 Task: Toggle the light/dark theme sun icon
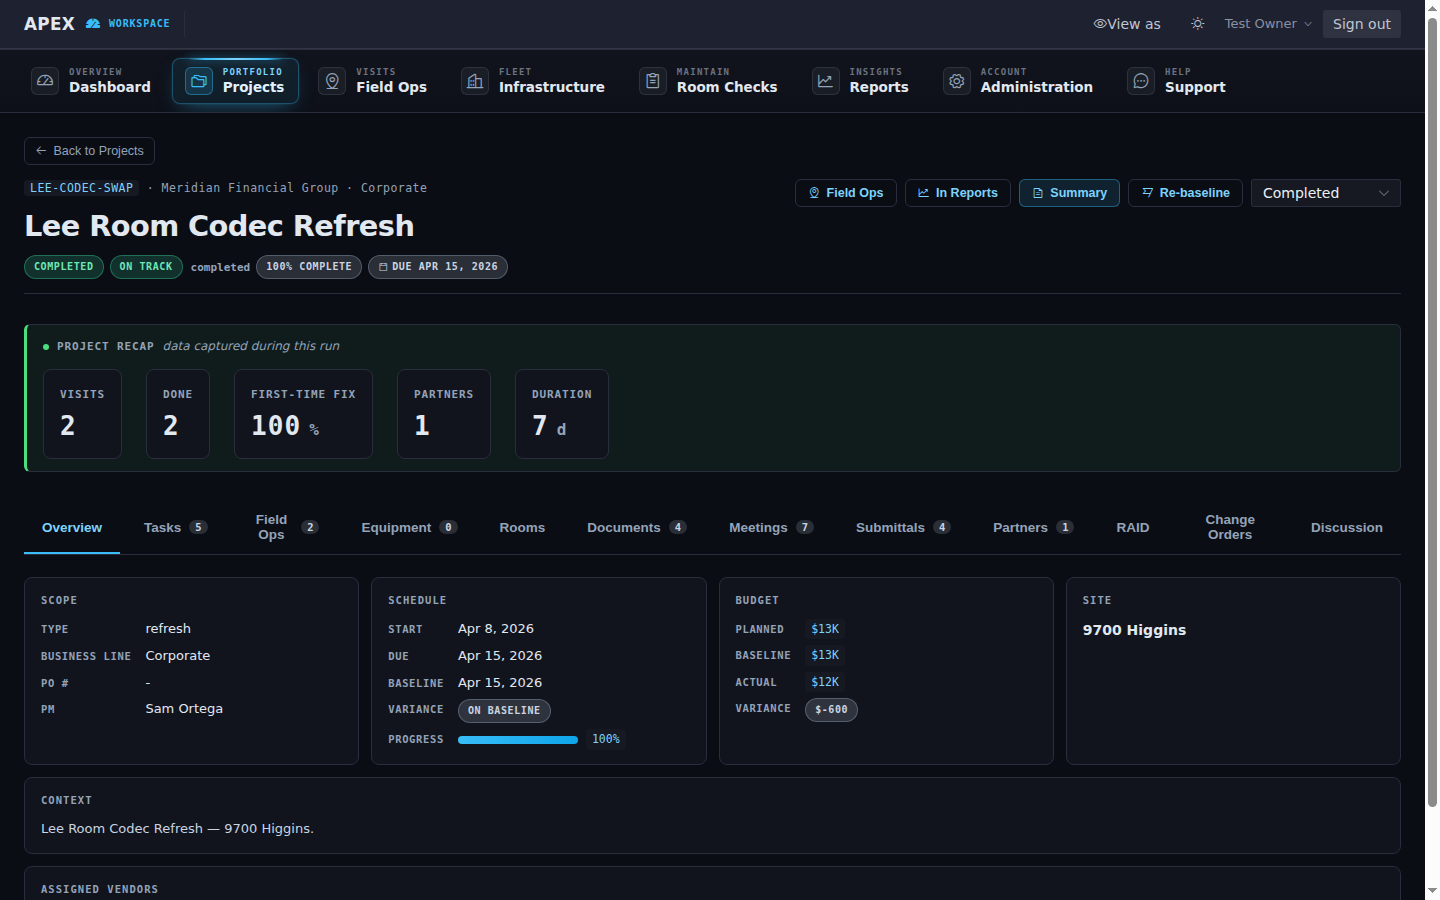[x=1197, y=23]
